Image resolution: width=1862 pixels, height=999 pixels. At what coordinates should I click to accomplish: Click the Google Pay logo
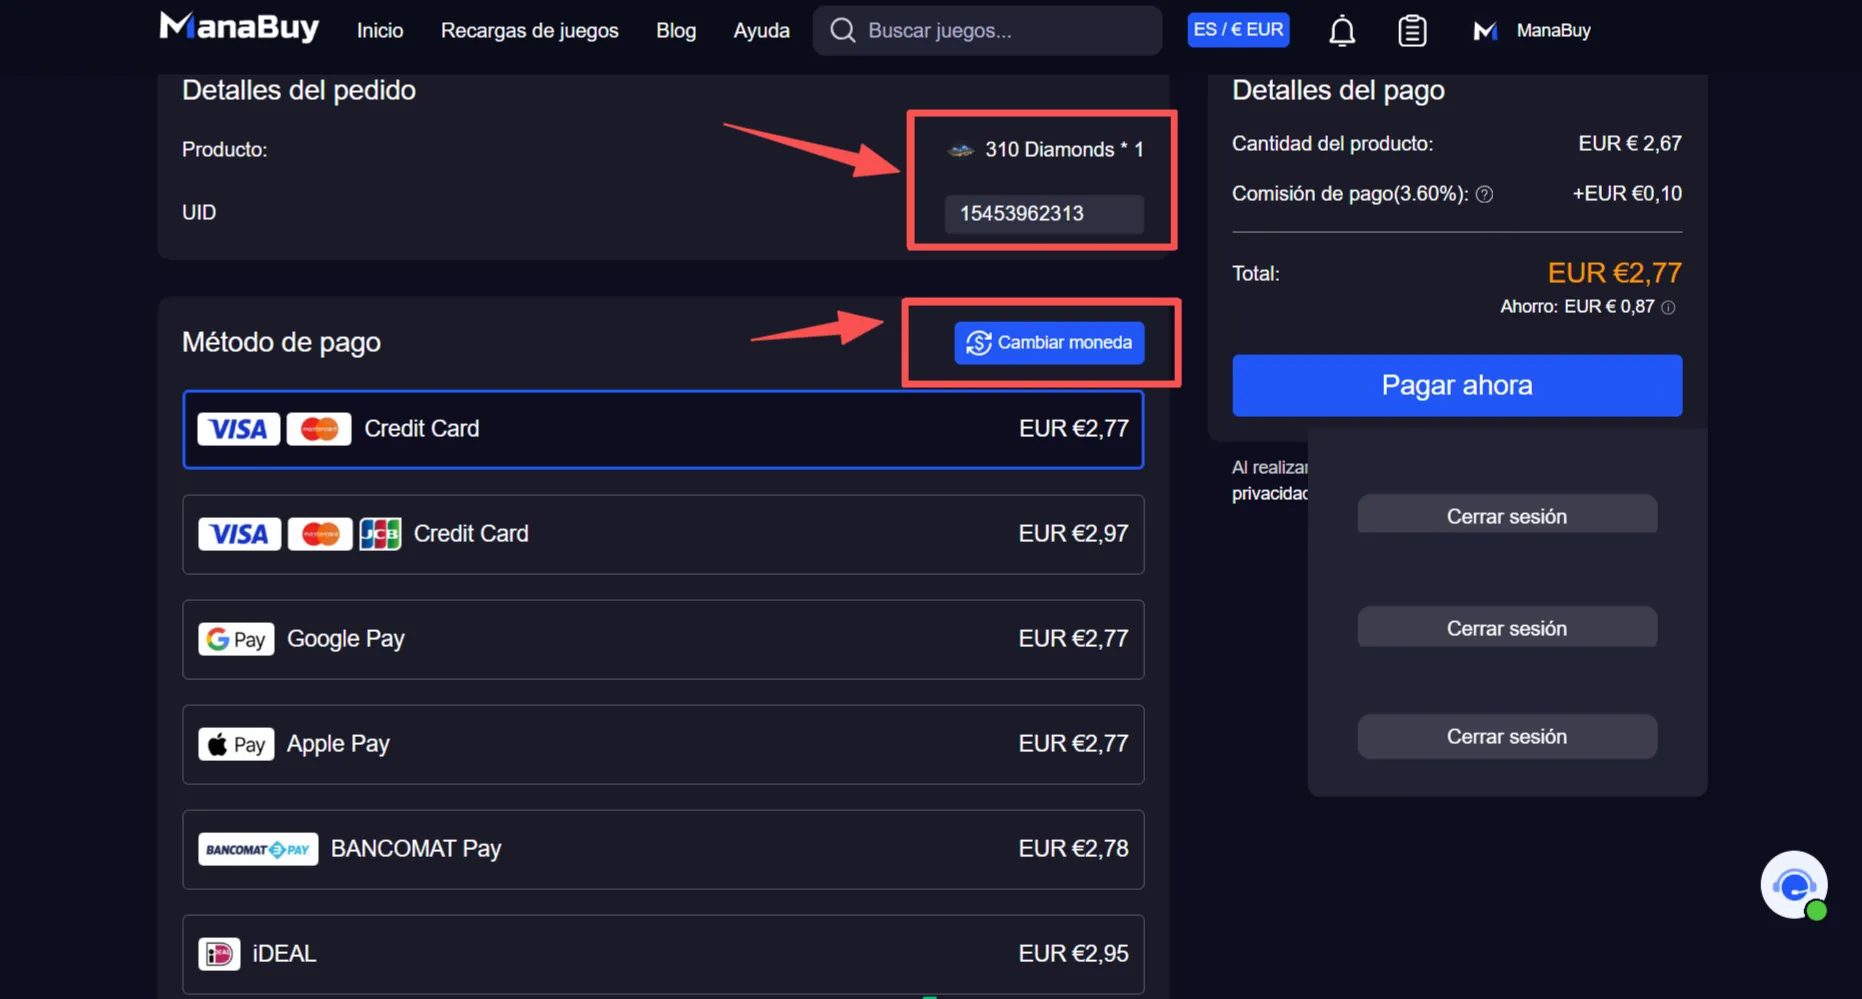click(x=236, y=639)
